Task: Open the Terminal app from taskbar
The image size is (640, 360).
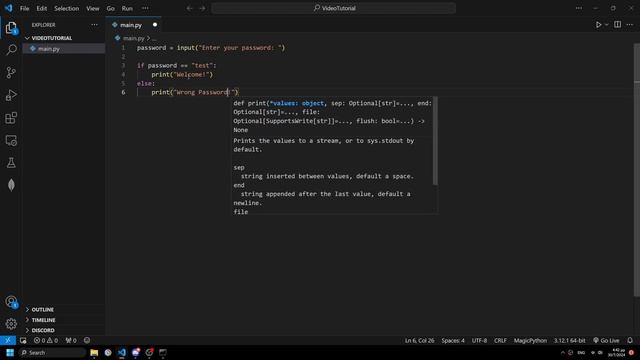Action: 163,352
